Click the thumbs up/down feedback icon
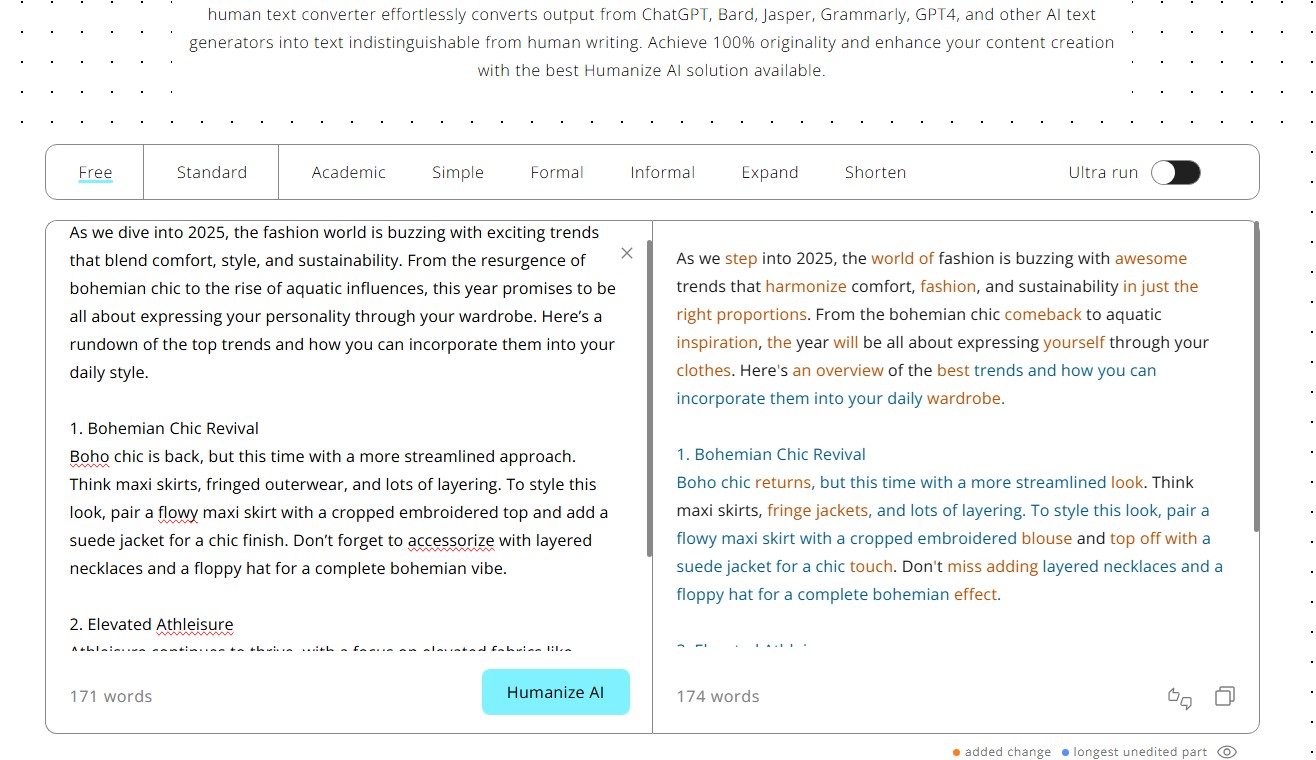The width and height of the screenshot is (1316, 760). point(1180,697)
